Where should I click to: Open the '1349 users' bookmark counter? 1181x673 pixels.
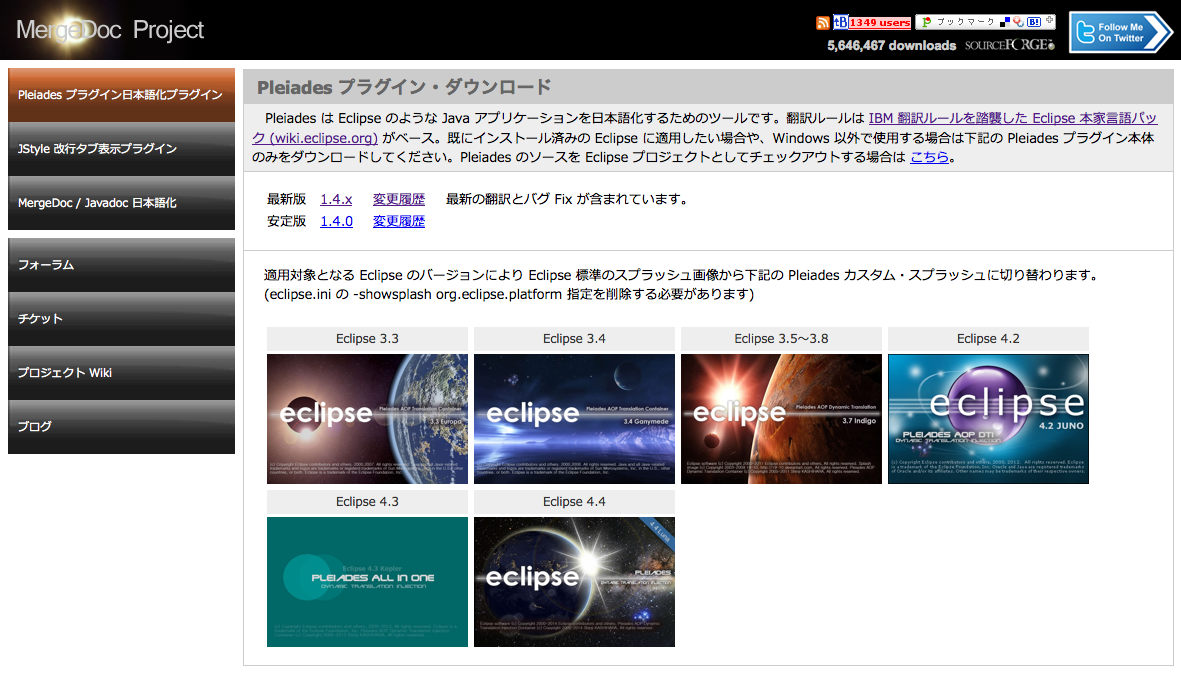[880, 23]
